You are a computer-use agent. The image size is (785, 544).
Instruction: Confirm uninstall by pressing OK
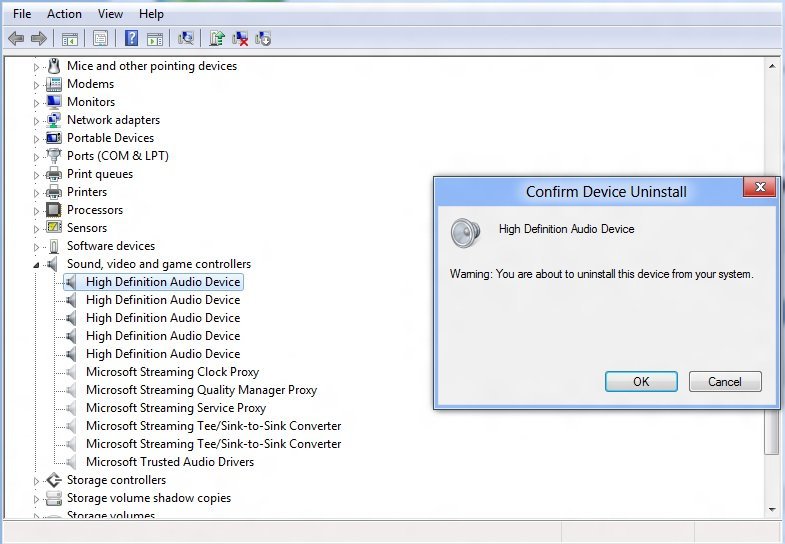click(x=641, y=381)
